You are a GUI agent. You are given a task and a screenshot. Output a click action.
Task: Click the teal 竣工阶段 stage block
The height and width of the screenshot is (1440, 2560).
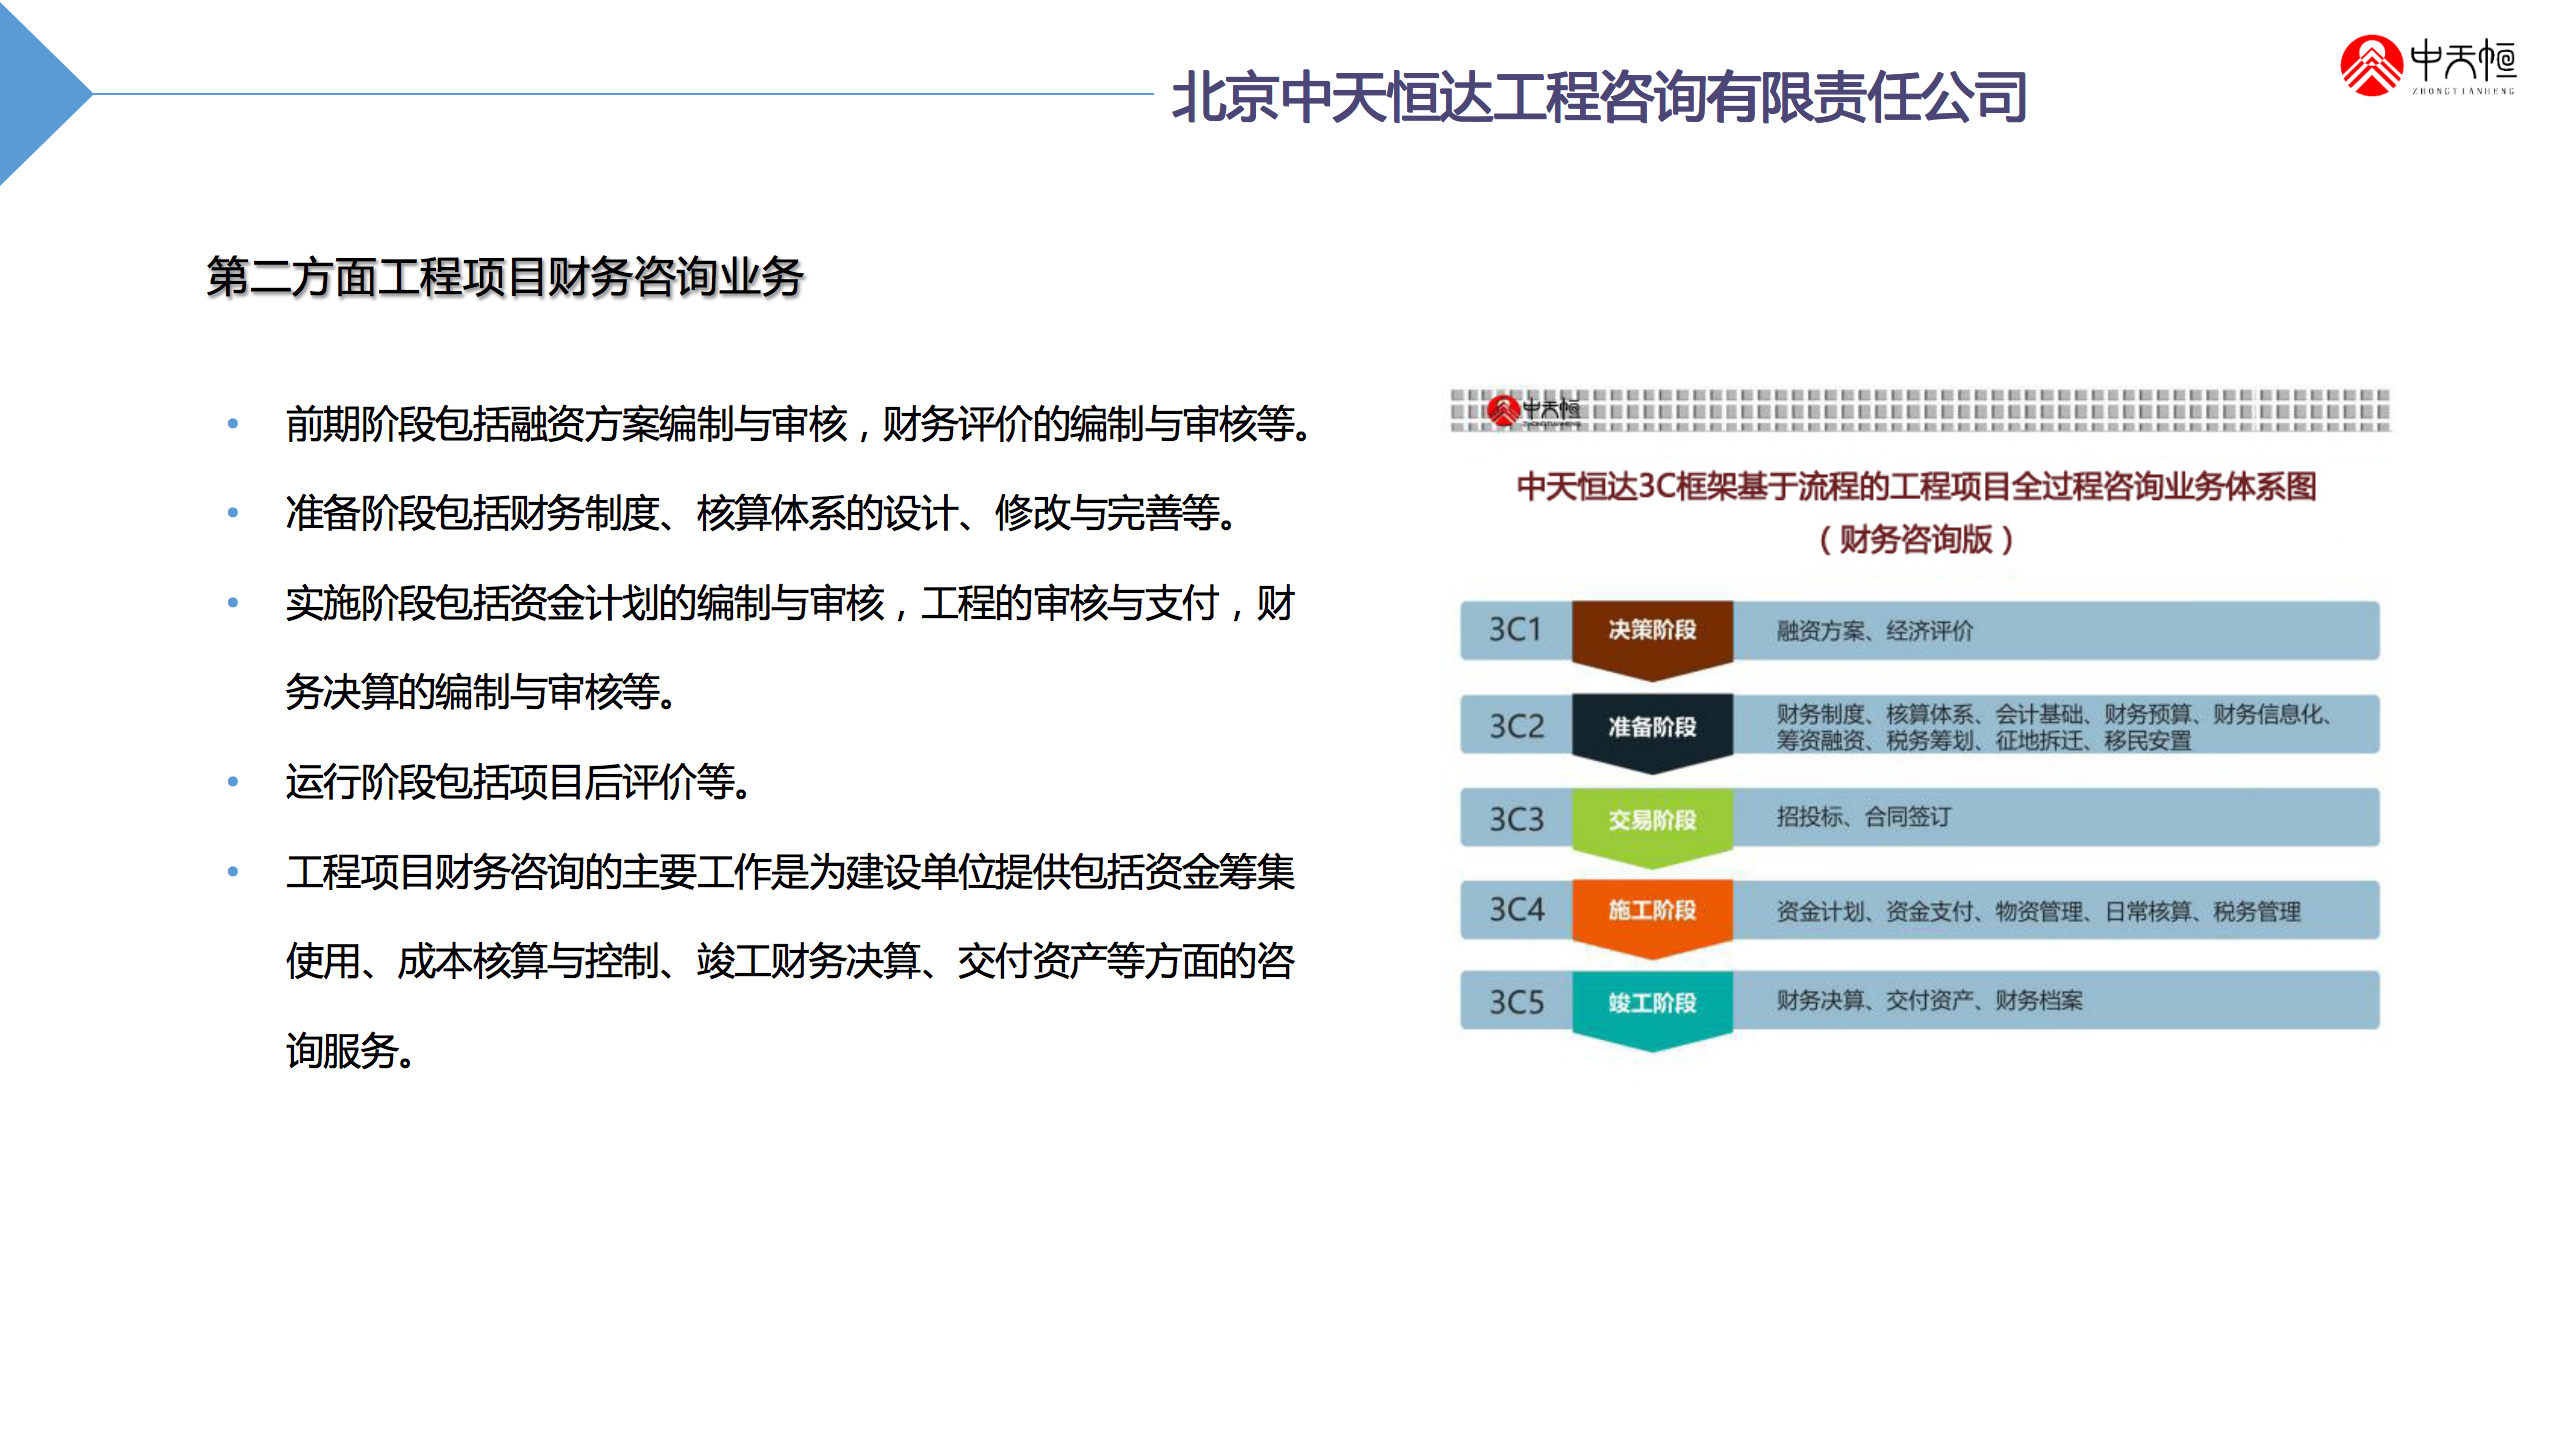click(1652, 1010)
